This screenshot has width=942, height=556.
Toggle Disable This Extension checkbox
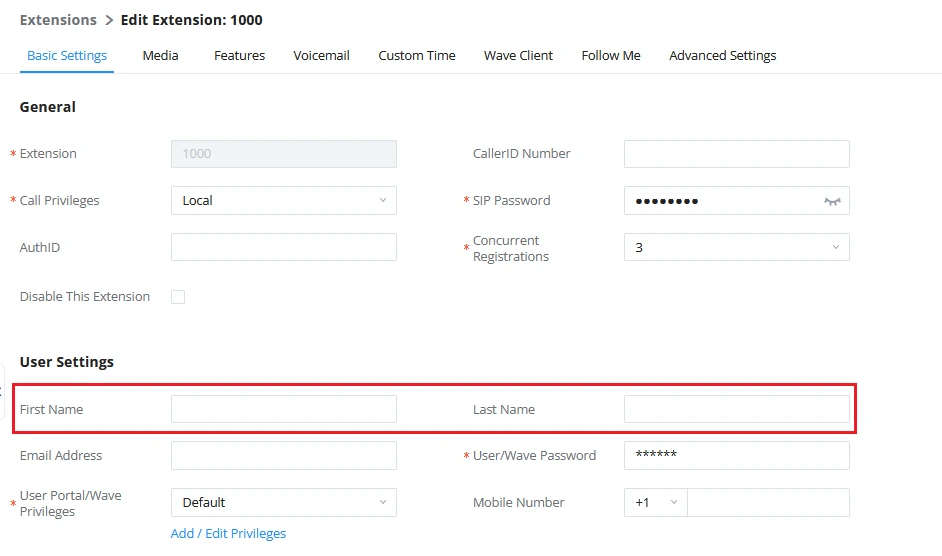178,297
